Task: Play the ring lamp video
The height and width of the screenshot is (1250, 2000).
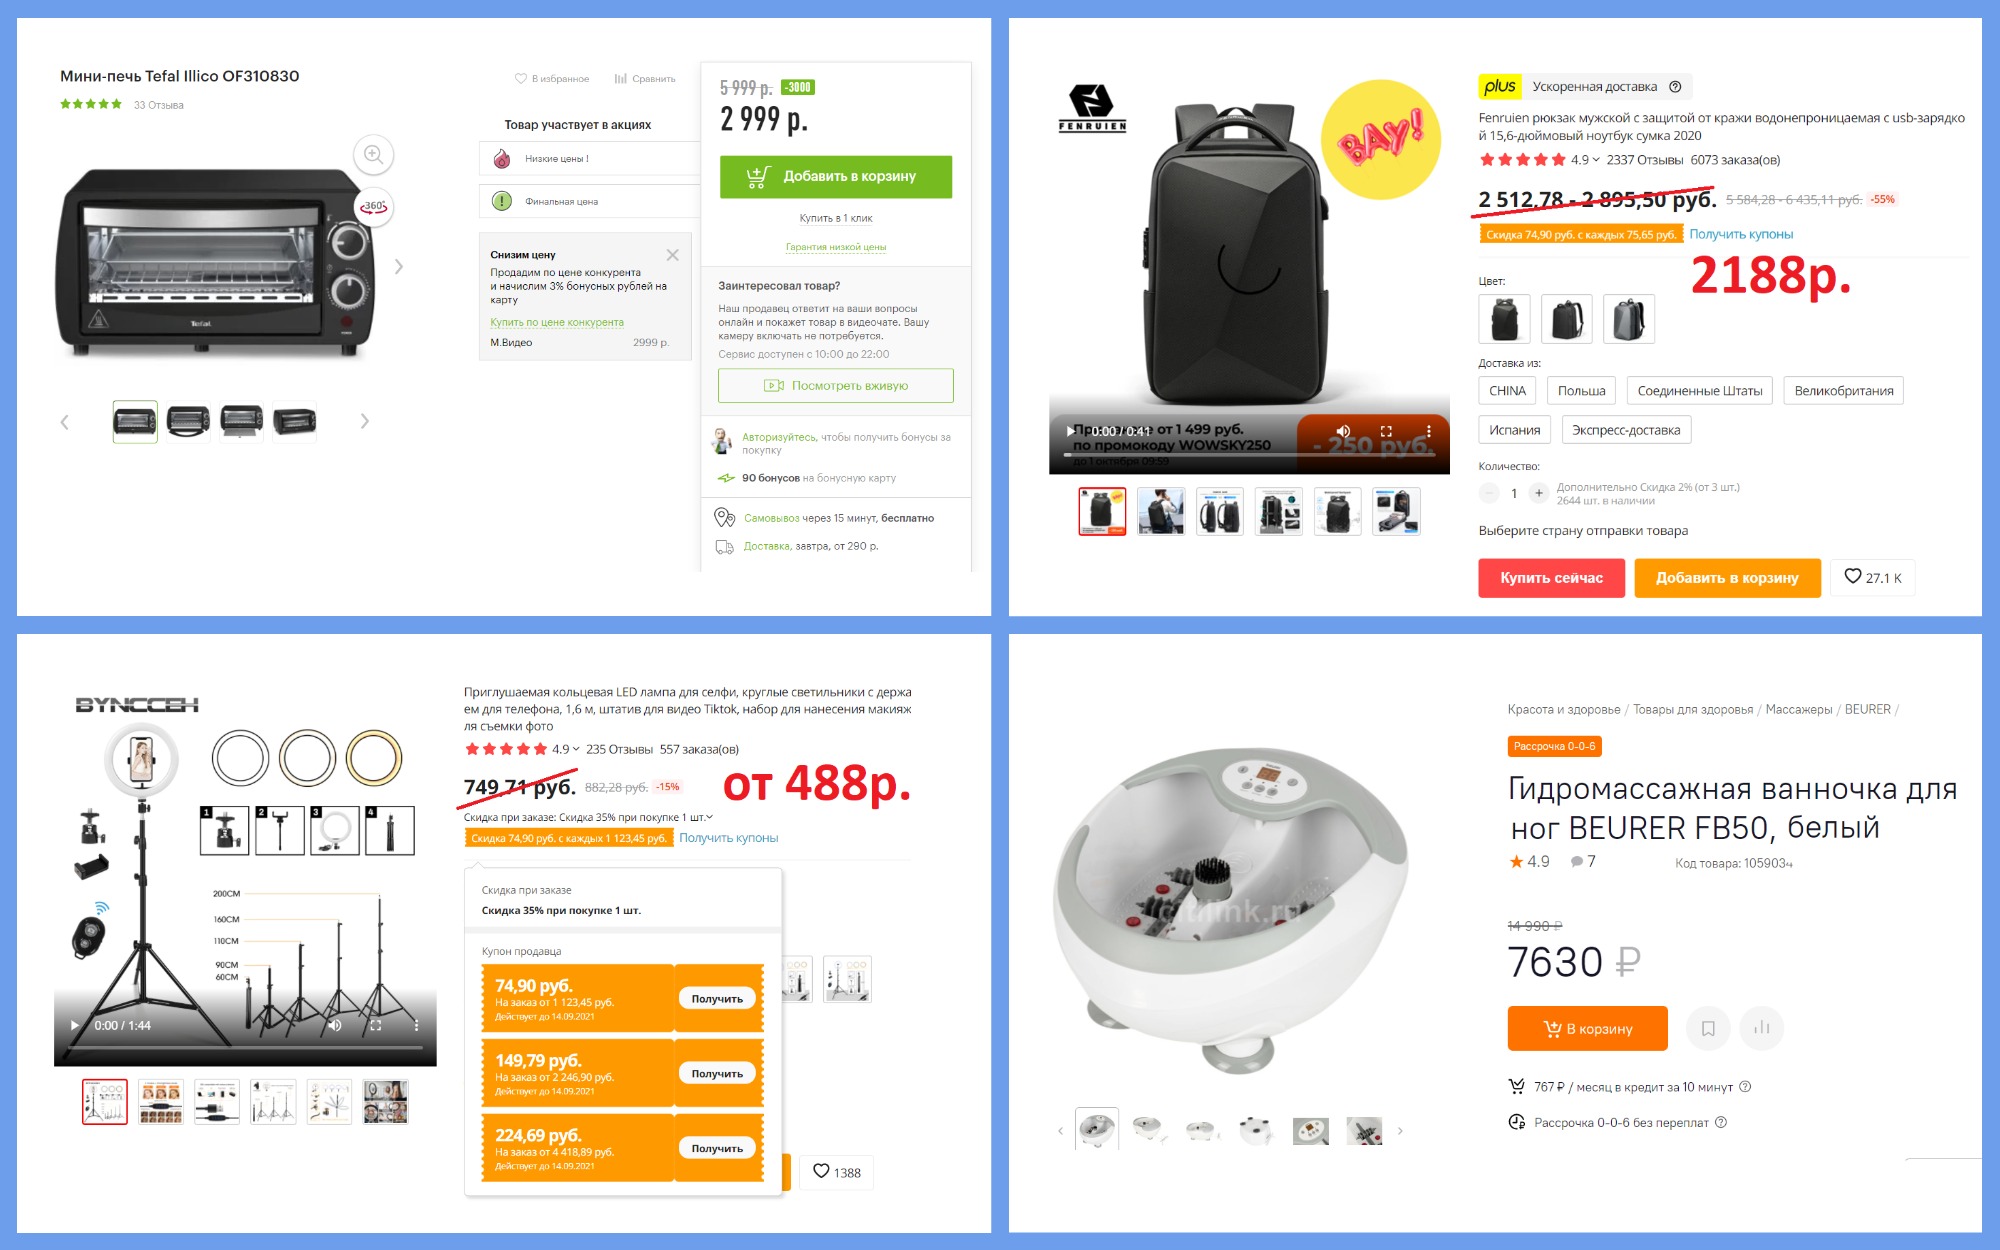Action: point(74,1025)
